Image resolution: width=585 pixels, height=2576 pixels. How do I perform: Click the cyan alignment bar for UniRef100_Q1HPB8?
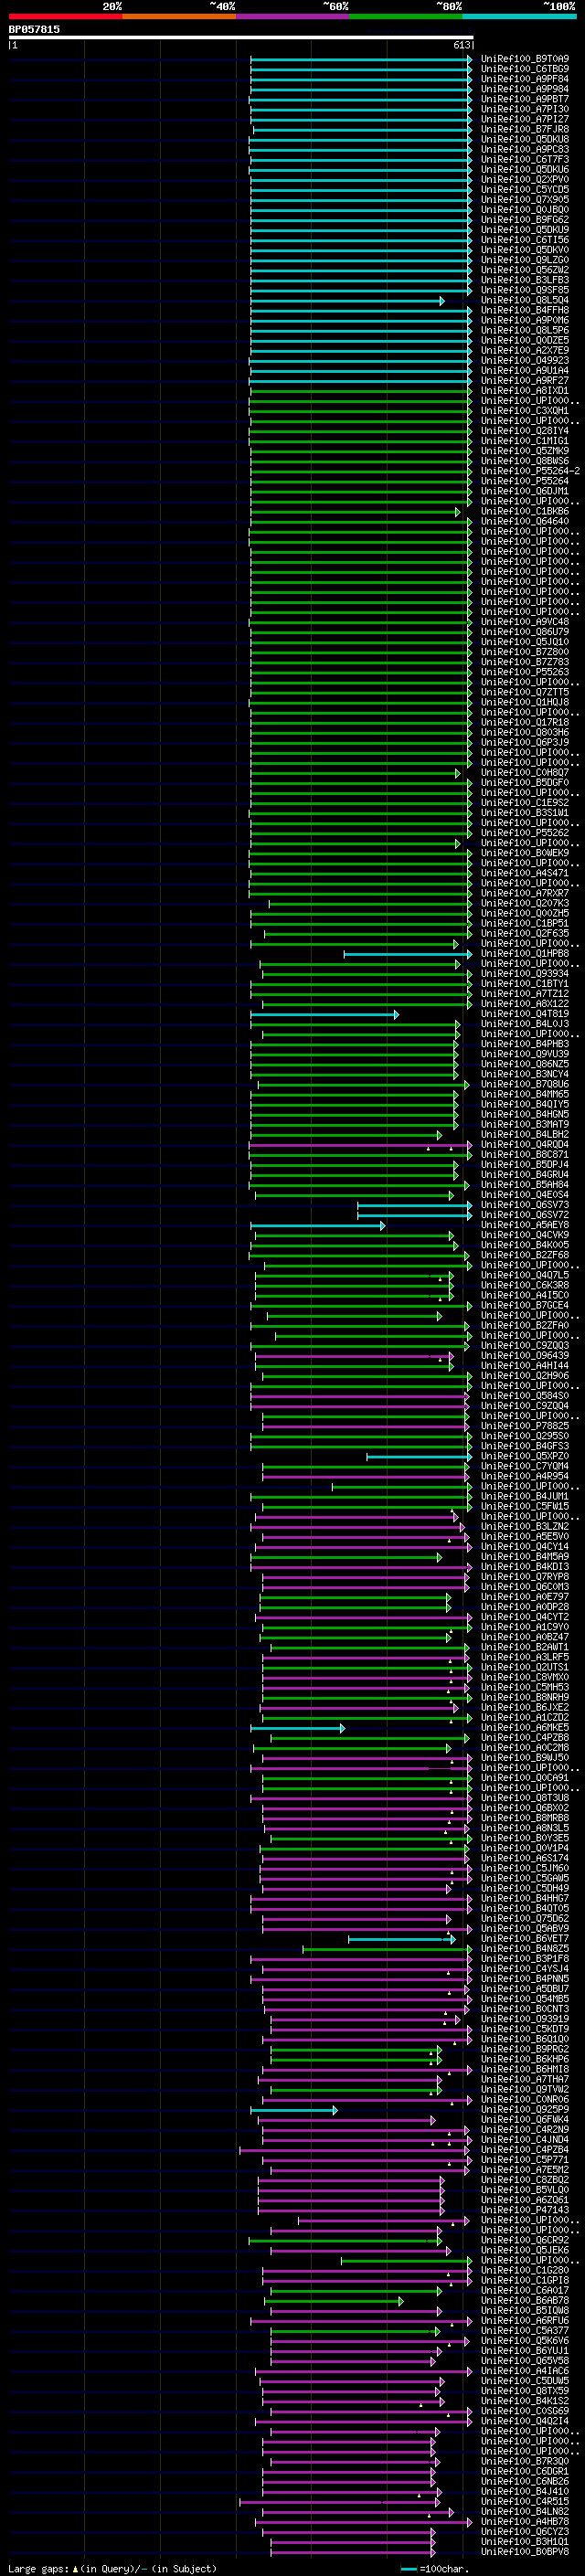coord(408,954)
